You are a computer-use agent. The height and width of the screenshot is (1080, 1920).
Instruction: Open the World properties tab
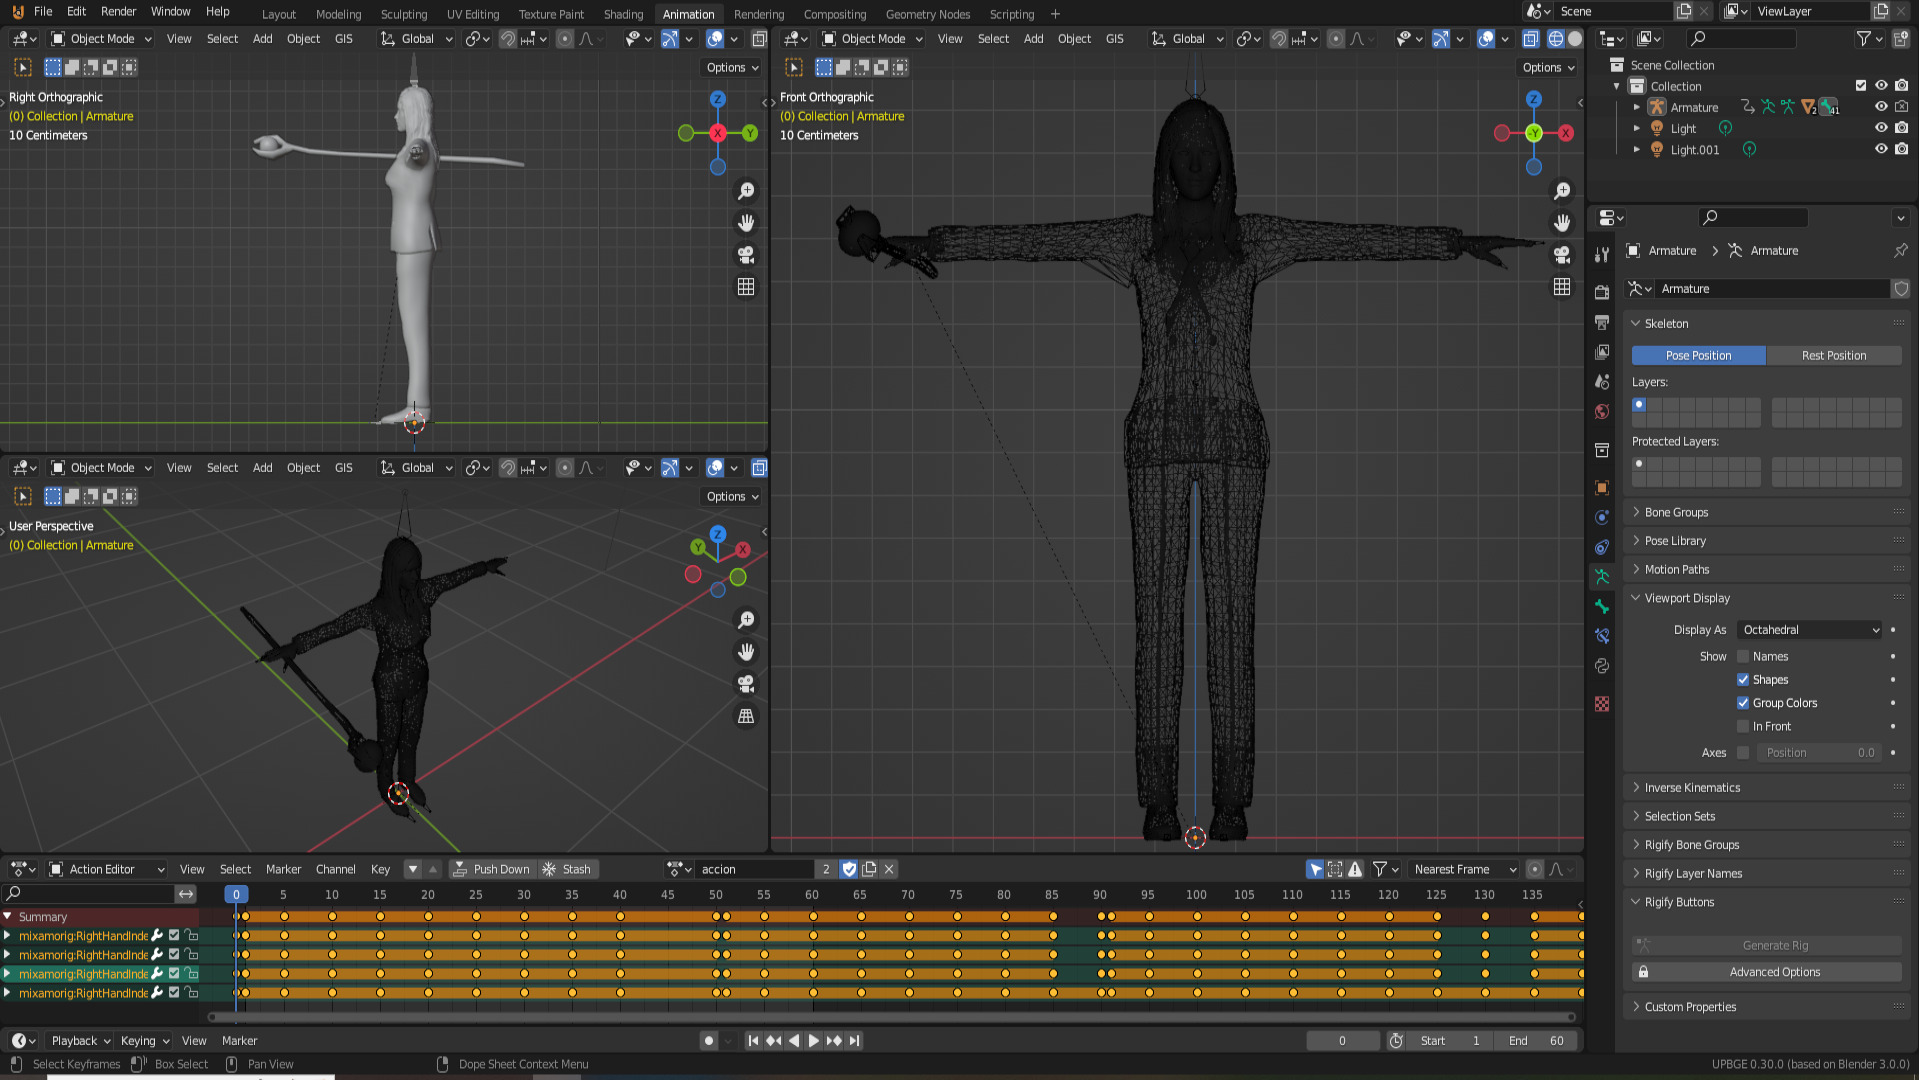1602,412
